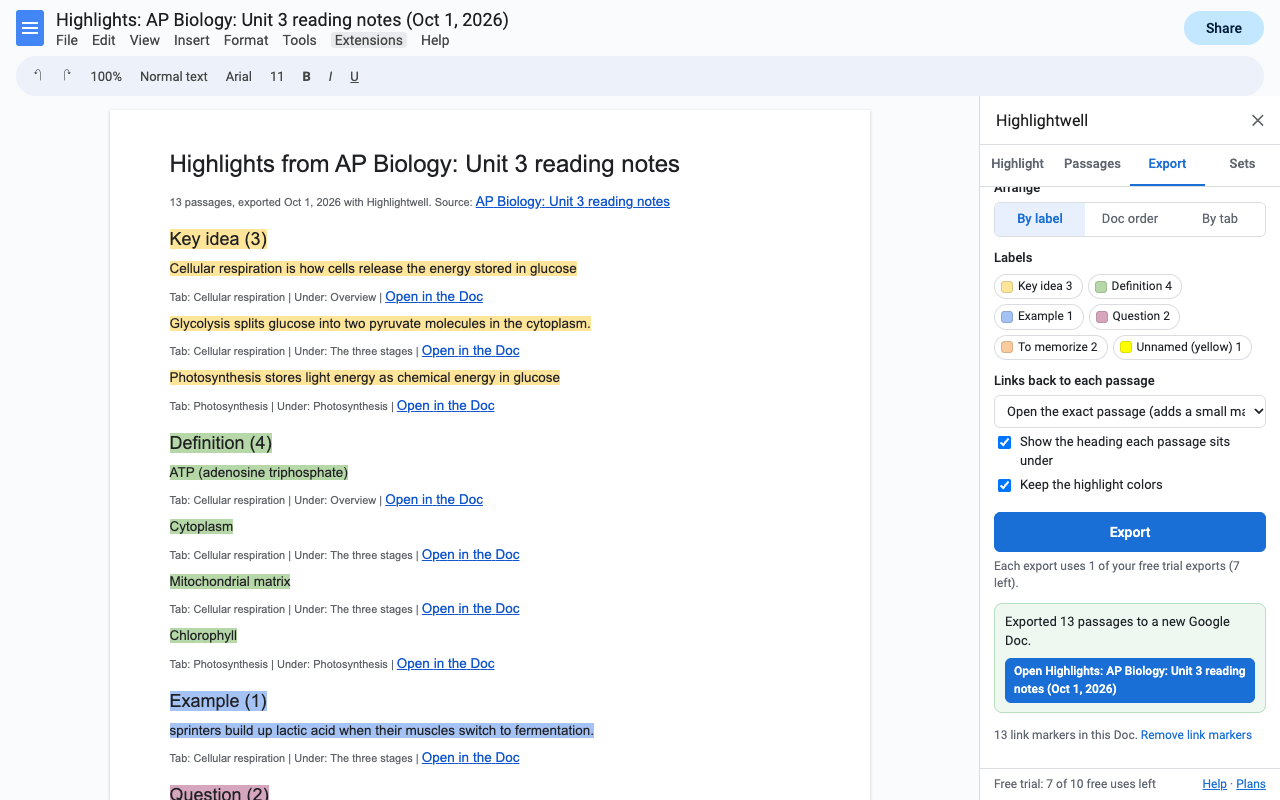Open the 'Normal text' style dropdown
1280x800 pixels.
click(174, 76)
